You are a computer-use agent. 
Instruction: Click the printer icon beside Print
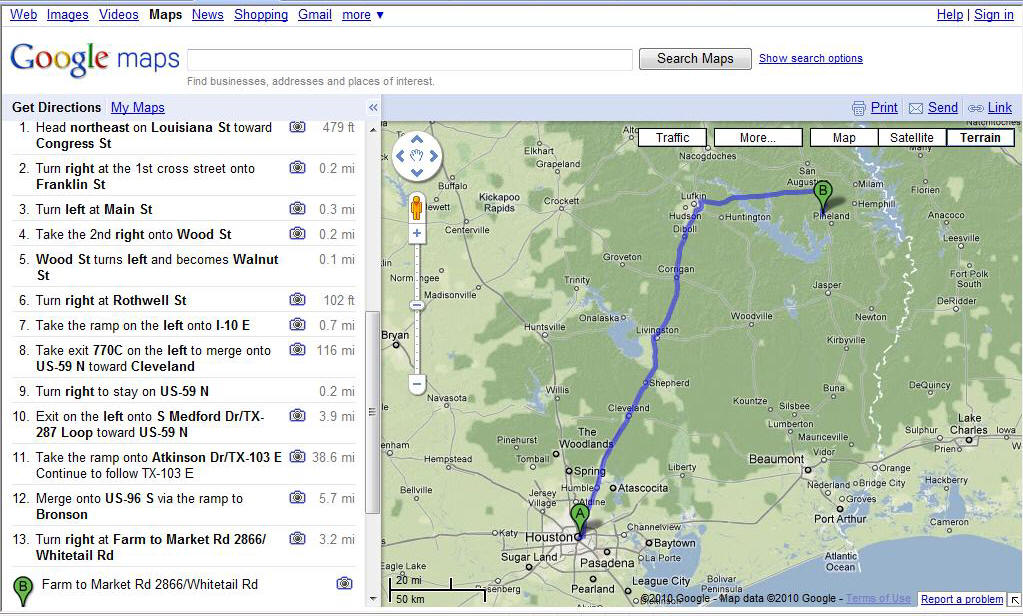coord(859,108)
